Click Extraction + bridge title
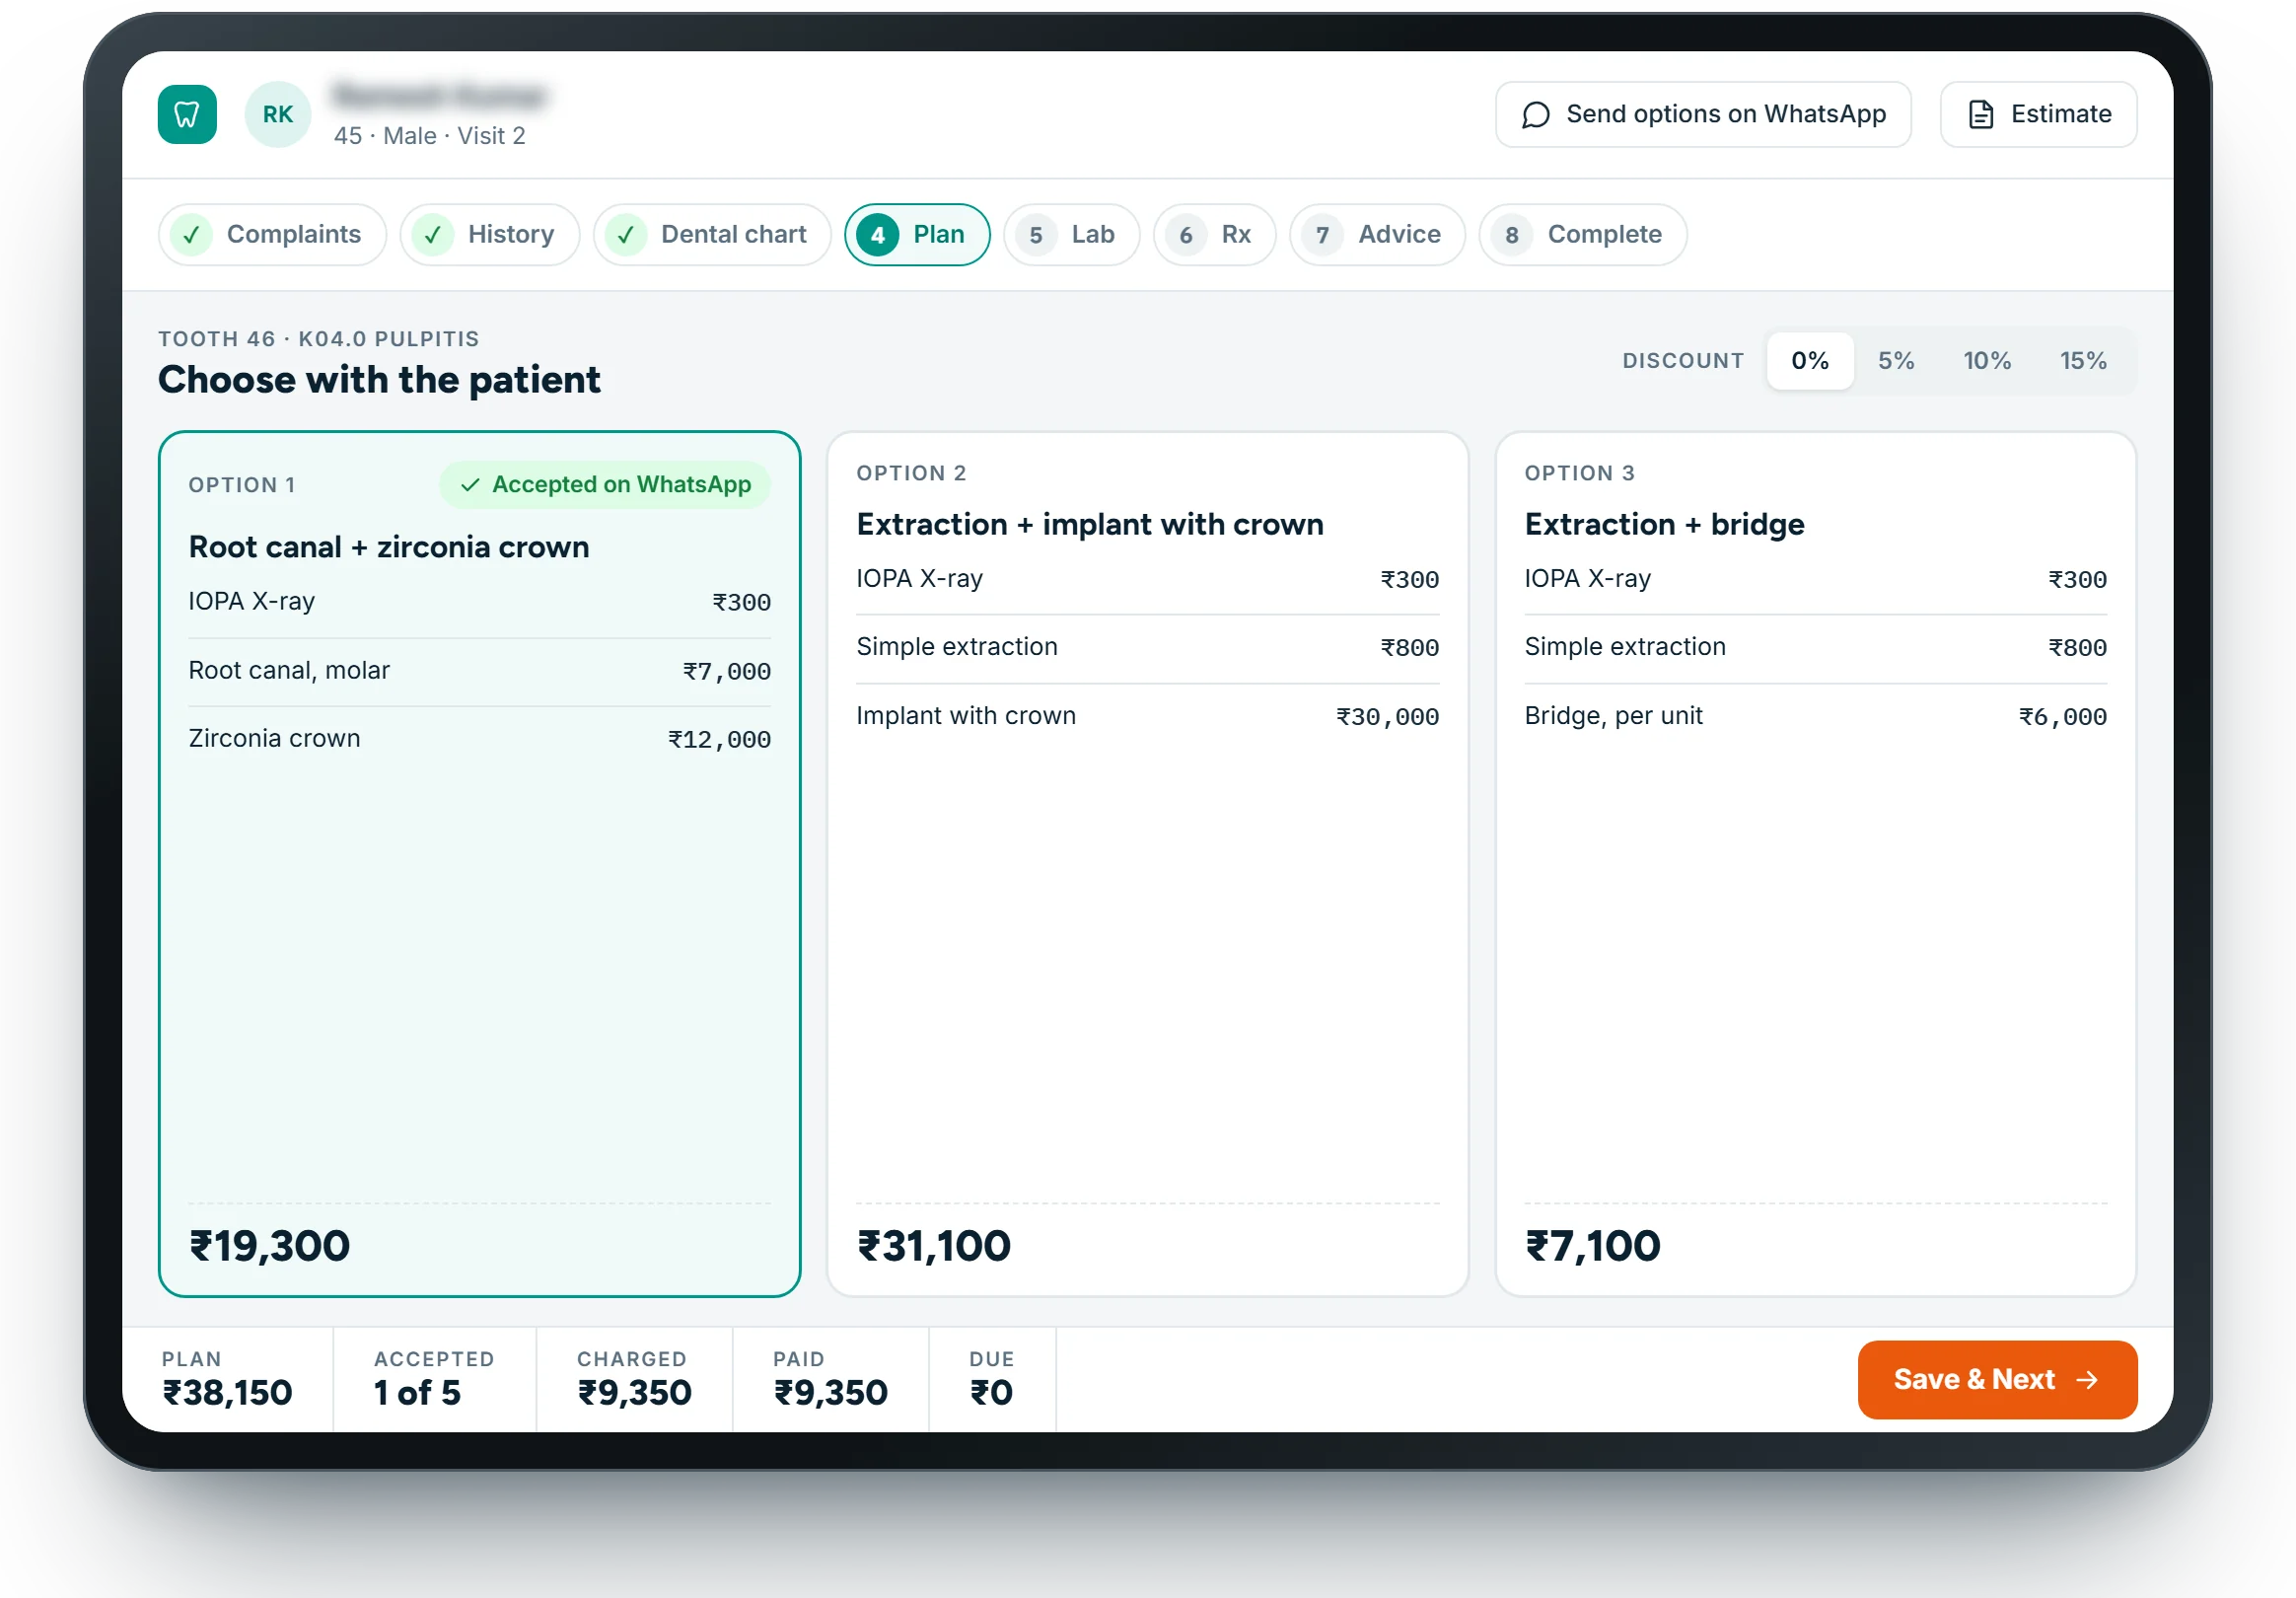The height and width of the screenshot is (1598, 2296). click(1664, 525)
